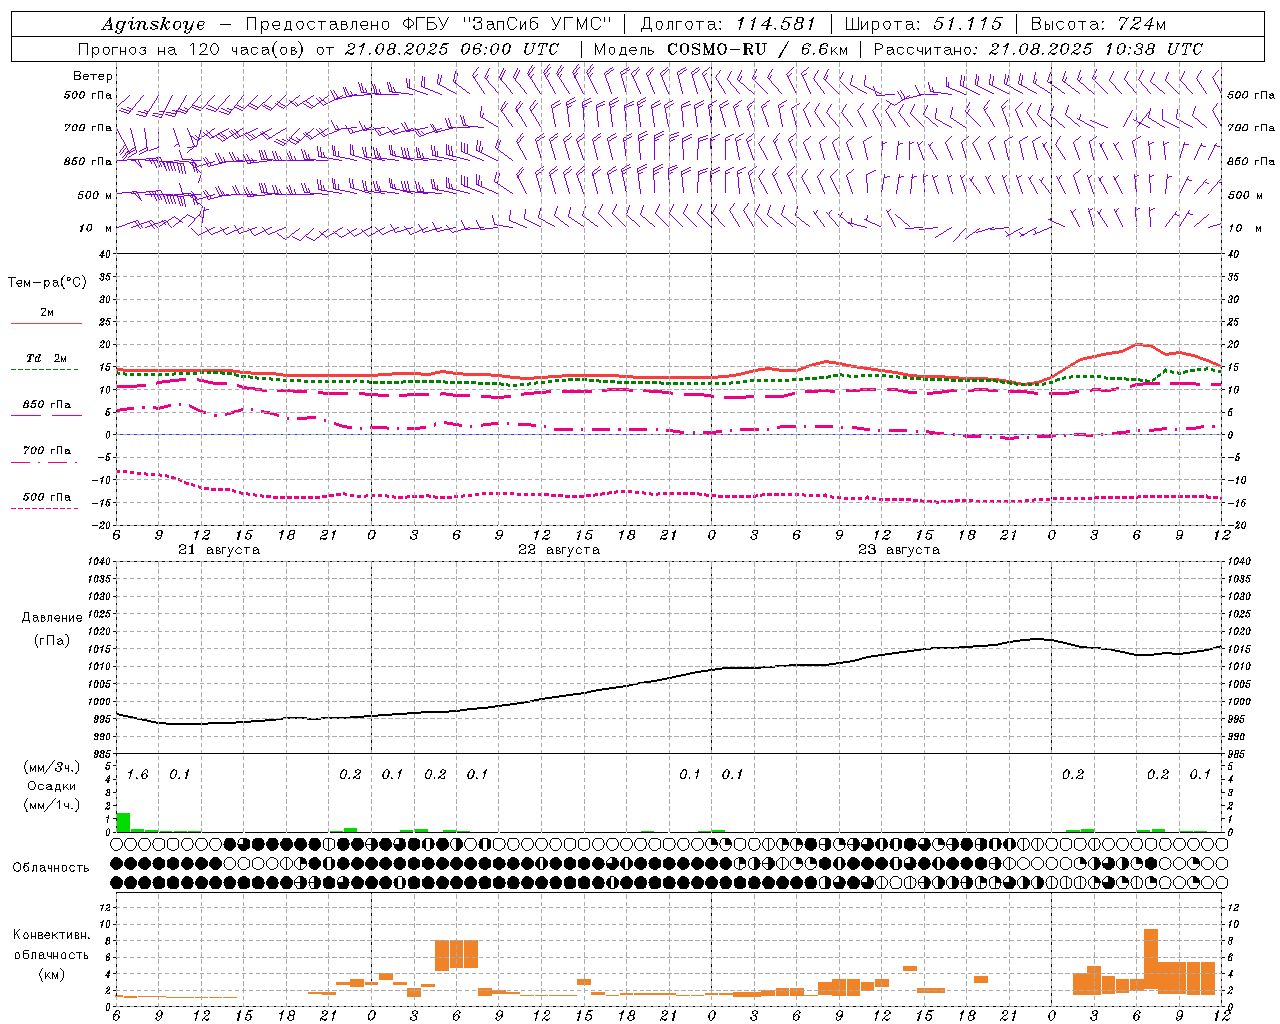Click the Td 2м dew point legend label

pos(46,358)
